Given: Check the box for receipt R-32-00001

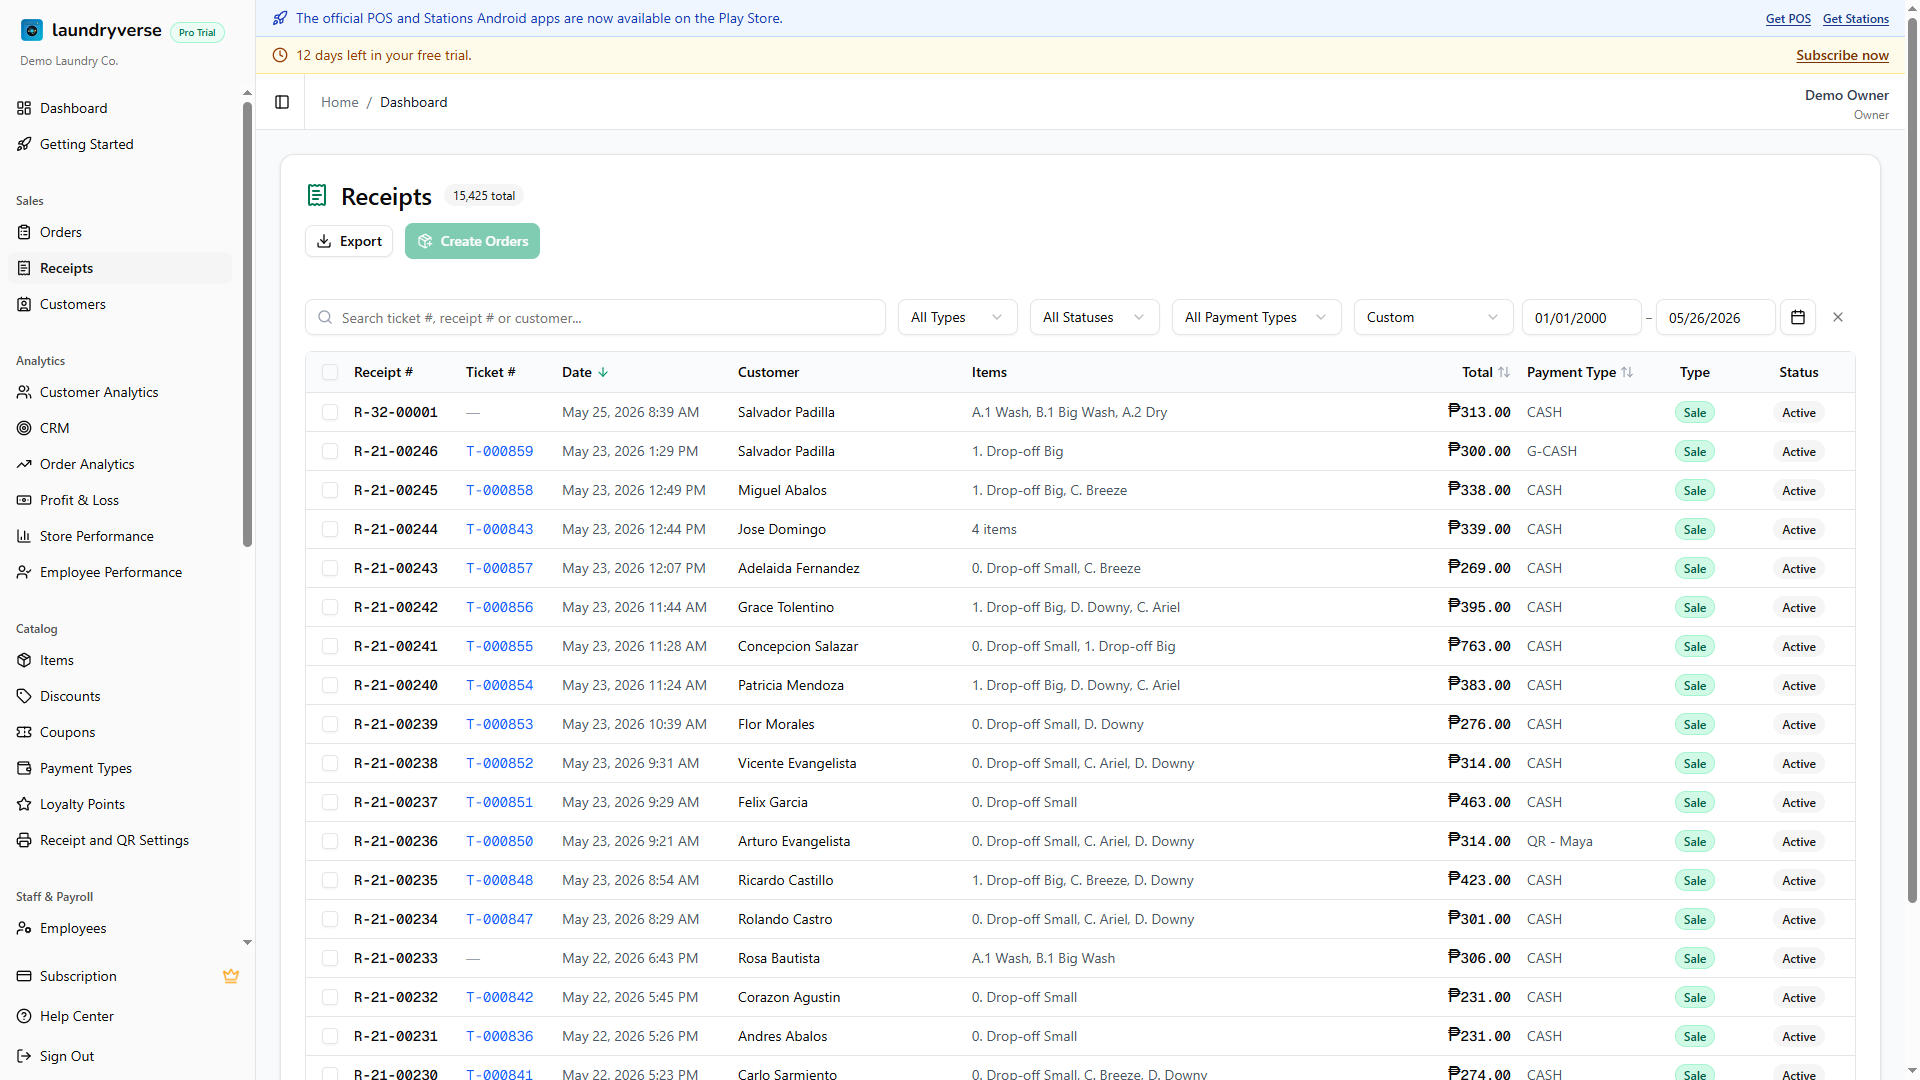Looking at the screenshot, I should tap(330, 412).
